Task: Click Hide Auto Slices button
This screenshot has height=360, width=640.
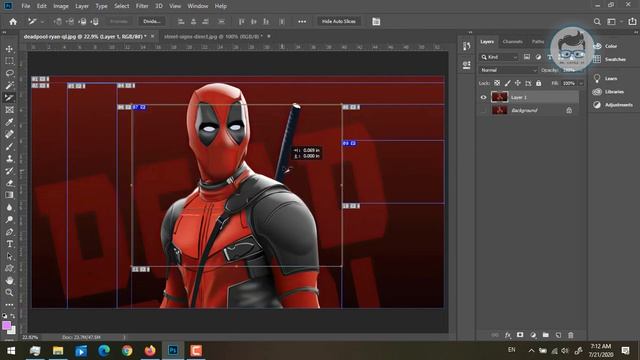Action: (x=339, y=21)
